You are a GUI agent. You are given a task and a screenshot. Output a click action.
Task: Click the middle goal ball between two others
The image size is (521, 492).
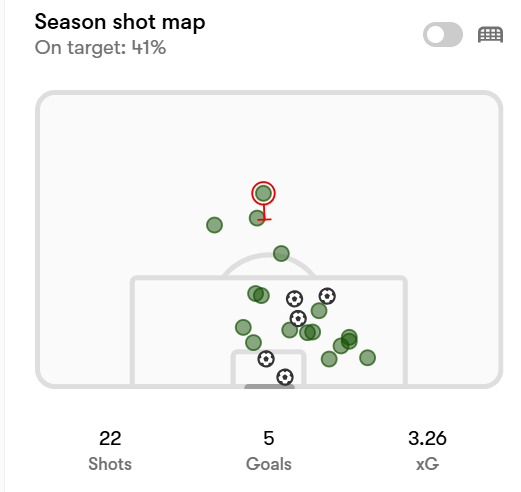pos(298,318)
